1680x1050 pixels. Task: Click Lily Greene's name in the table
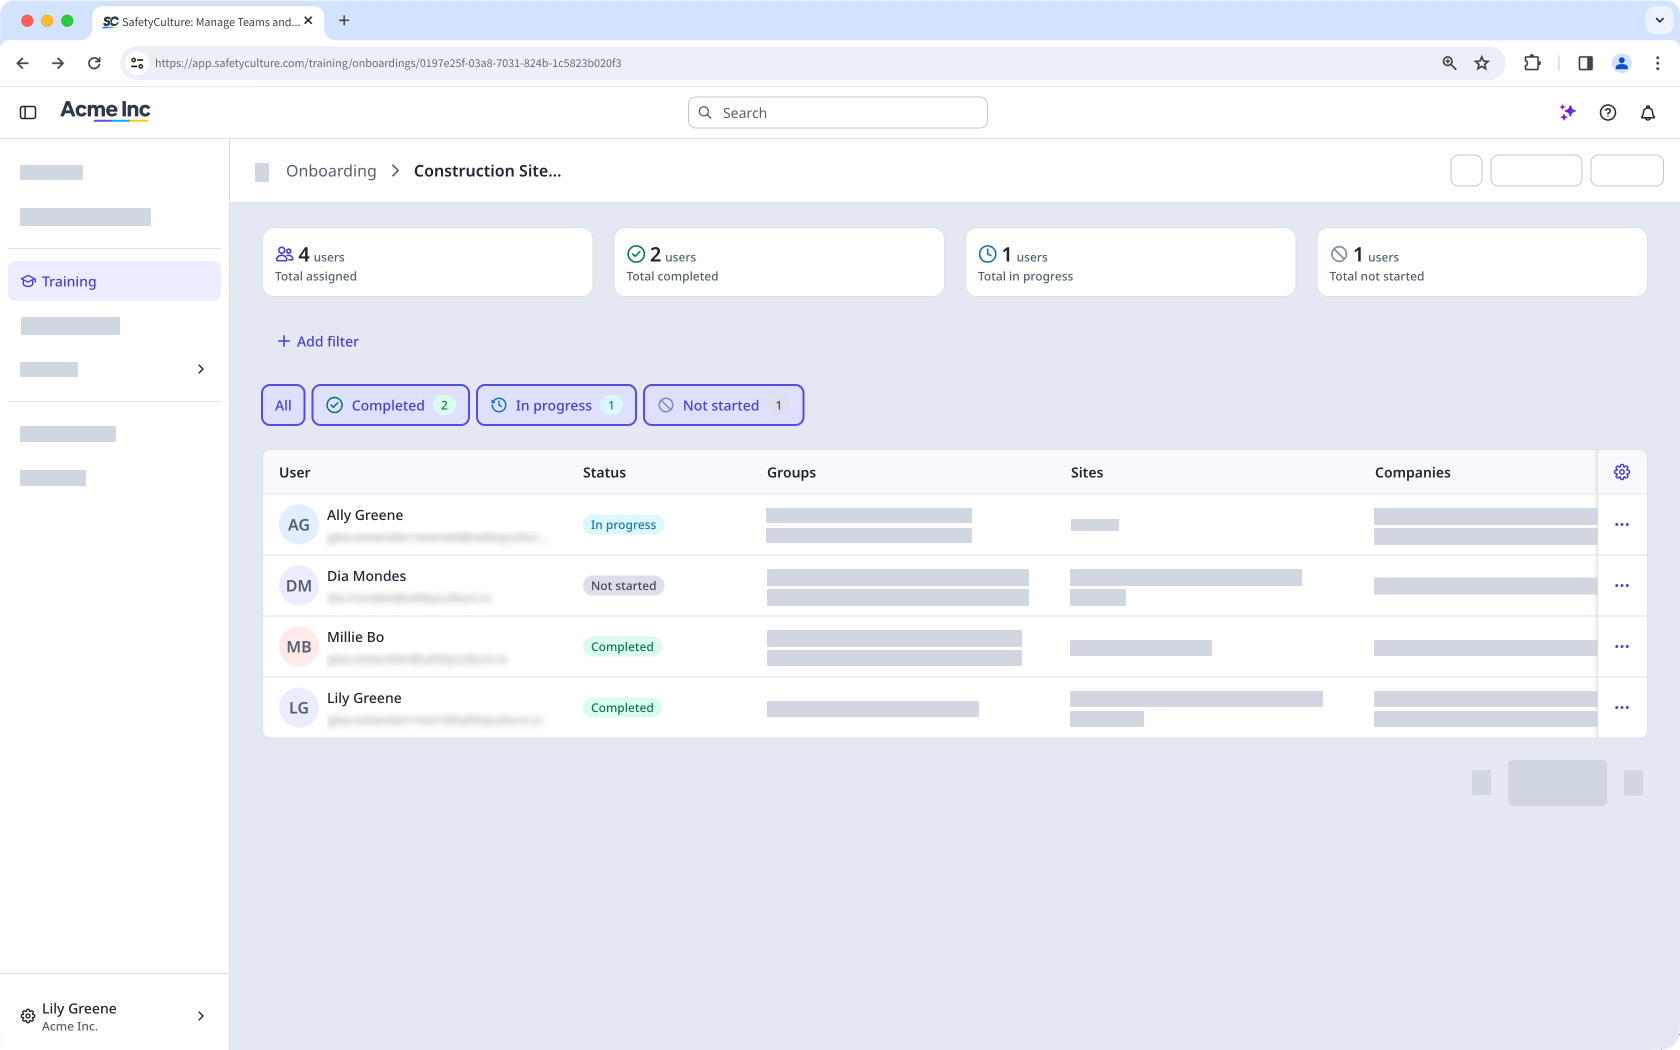364,698
